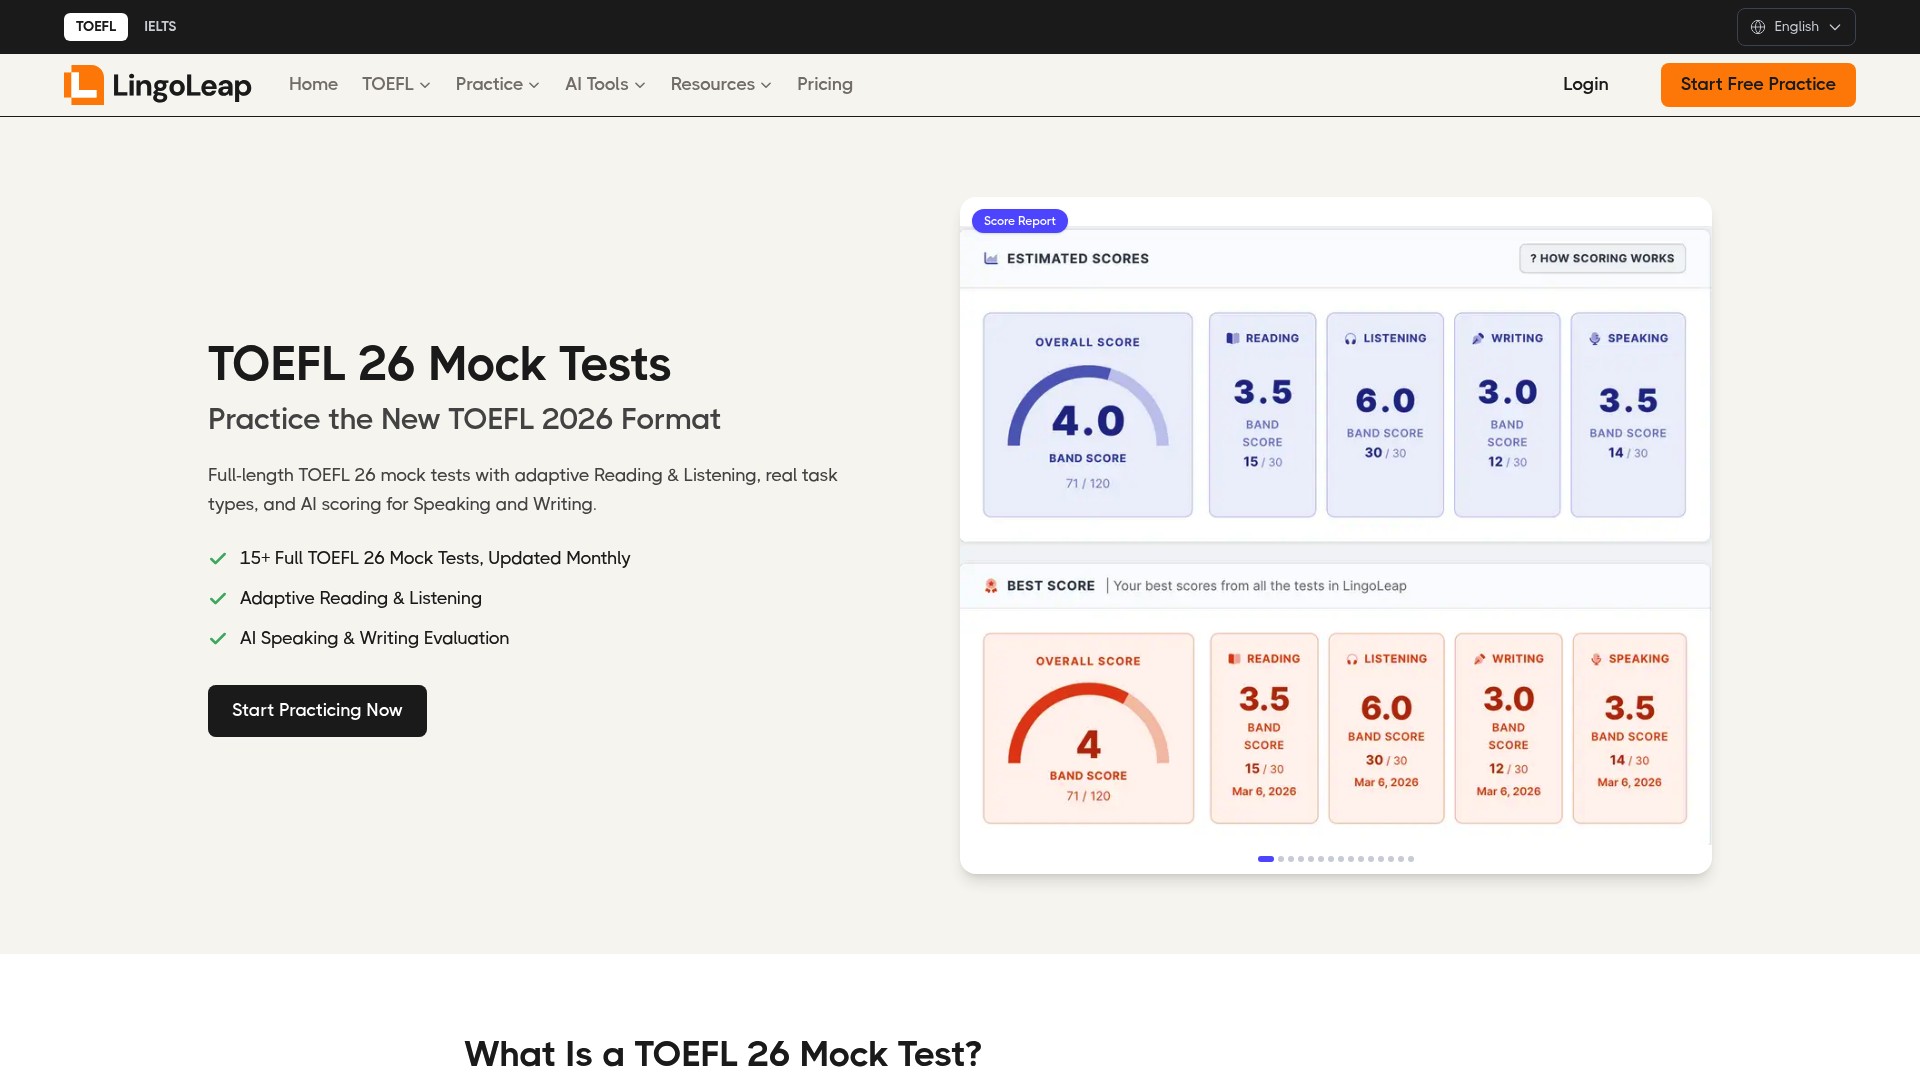Go to the Home page
The width and height of the screenshot is (1920, 1080).
pos(313,84)
